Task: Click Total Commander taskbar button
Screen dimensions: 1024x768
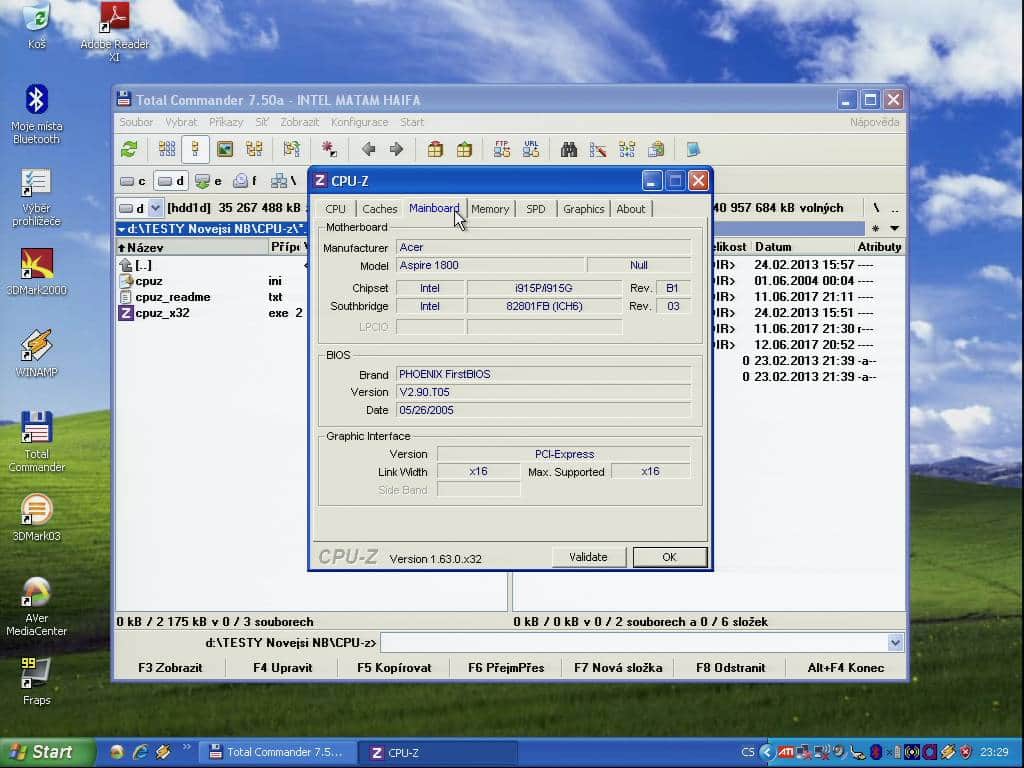Action: (277, 752)
